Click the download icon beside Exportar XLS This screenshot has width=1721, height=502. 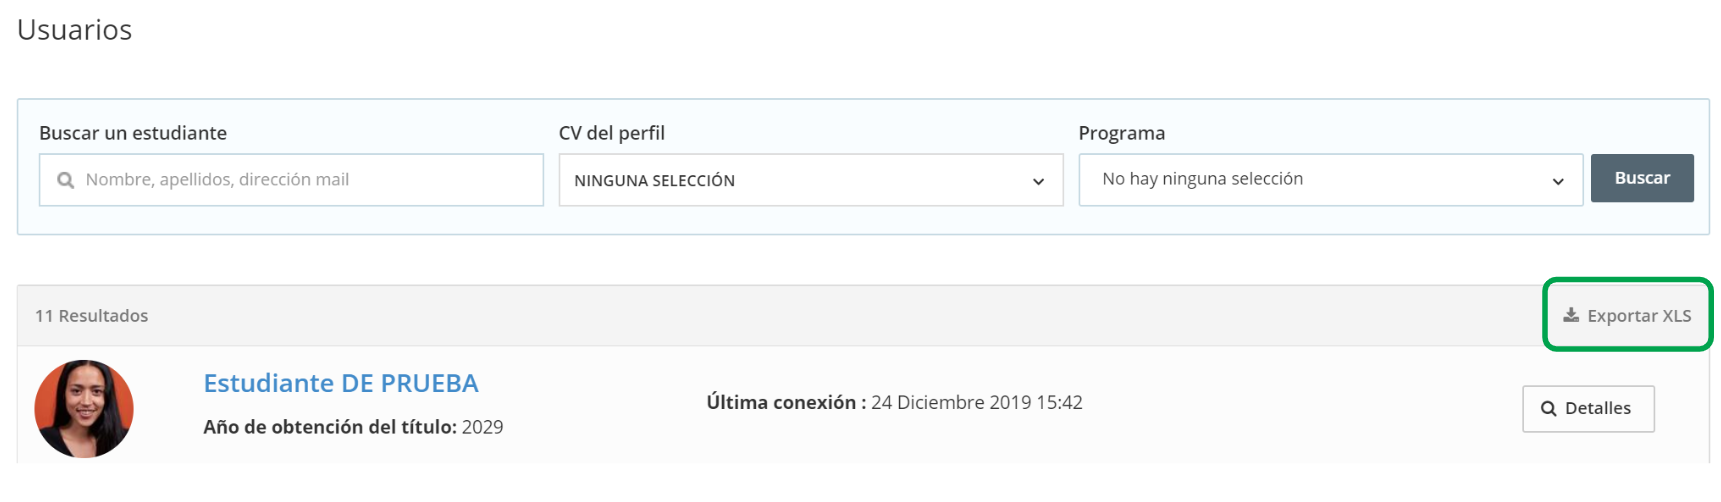click(1571, 315)
